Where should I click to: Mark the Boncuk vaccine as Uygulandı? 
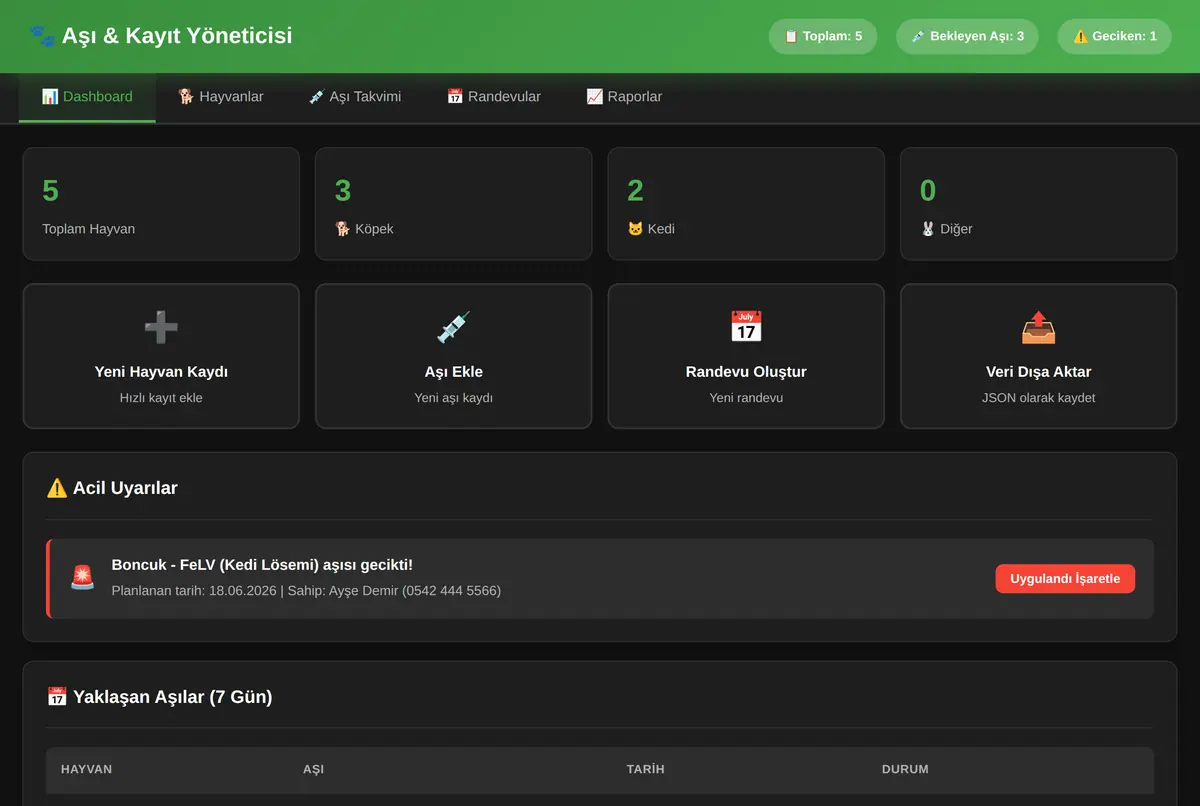point(1065,579)
